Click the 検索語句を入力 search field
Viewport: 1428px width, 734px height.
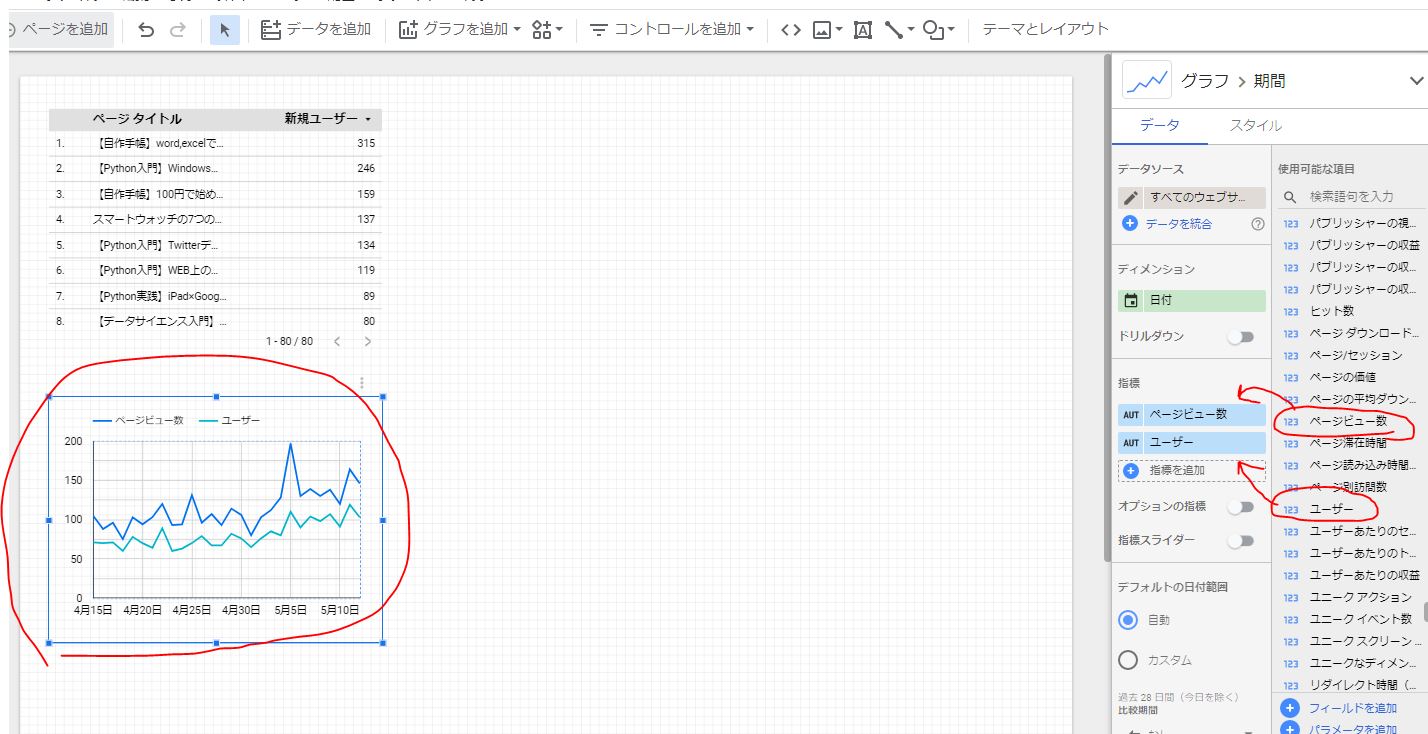1350,197
